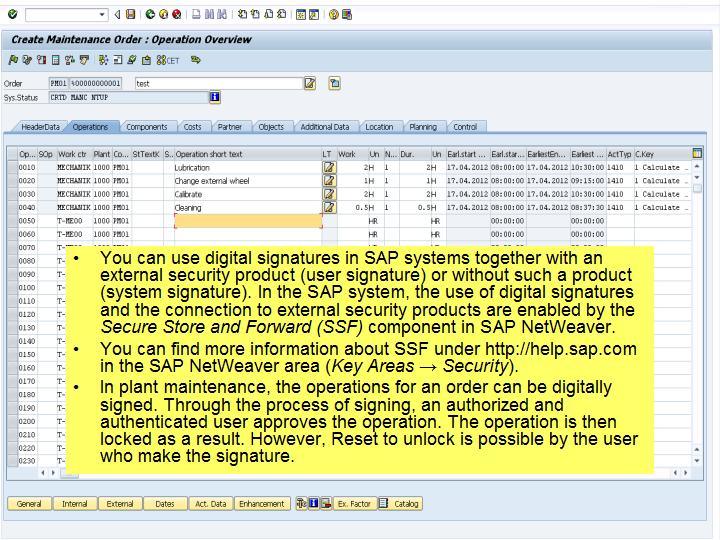Screen dimensions: 720x540
Task: Click the yellow Help question mark icon
Action: point(334,14)
